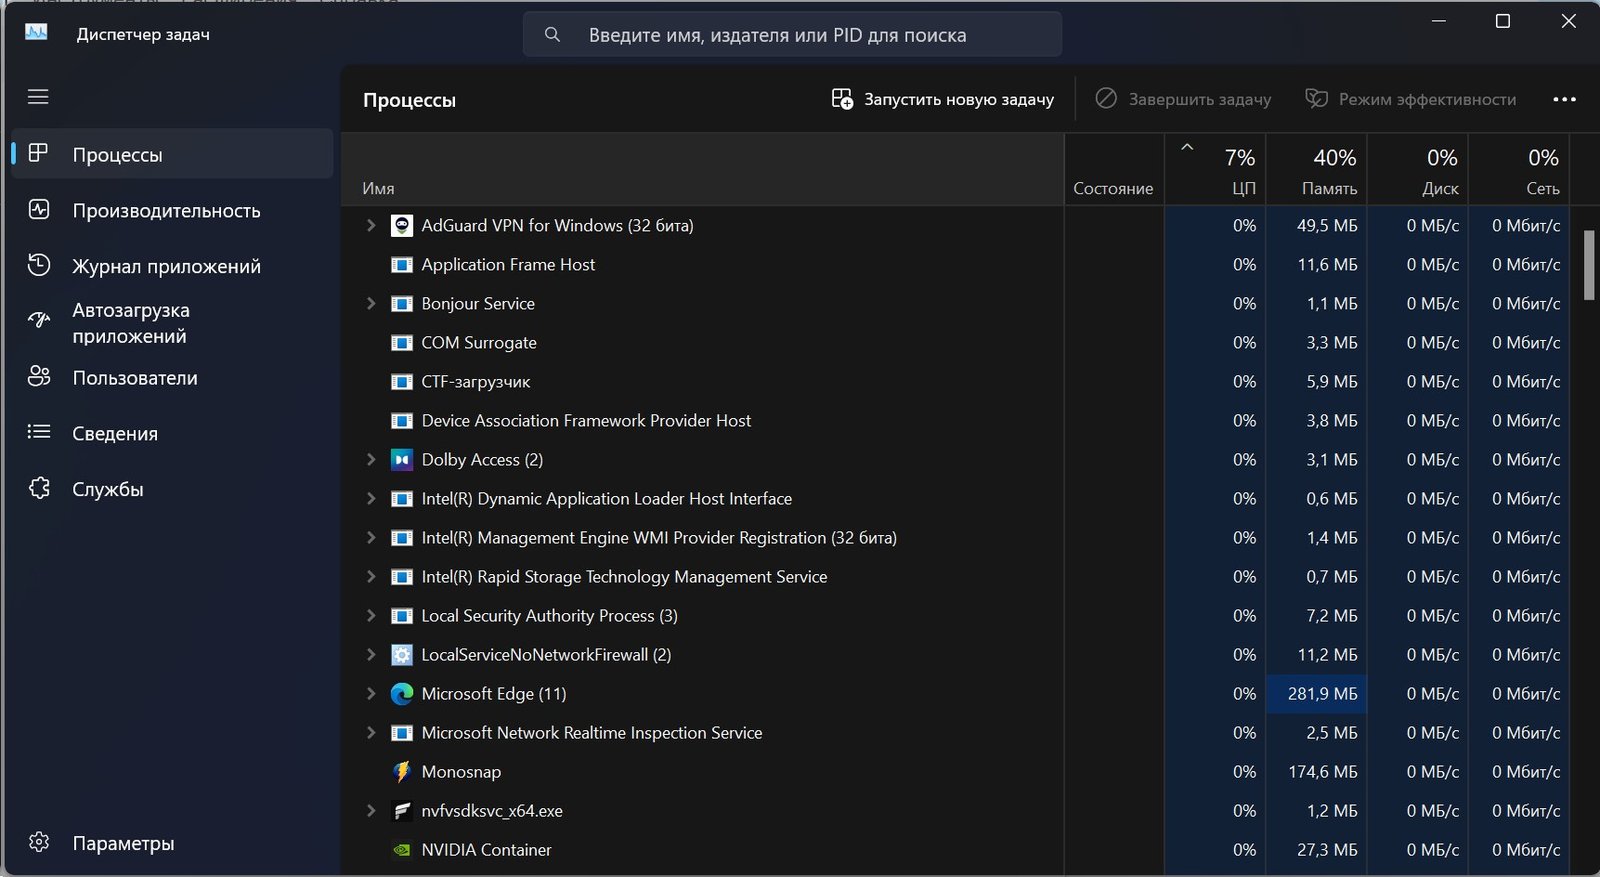The width and height of the screenshot is (1600, 877).
Task: Switch to the Пользователи tab
Action: click(172, 378)
